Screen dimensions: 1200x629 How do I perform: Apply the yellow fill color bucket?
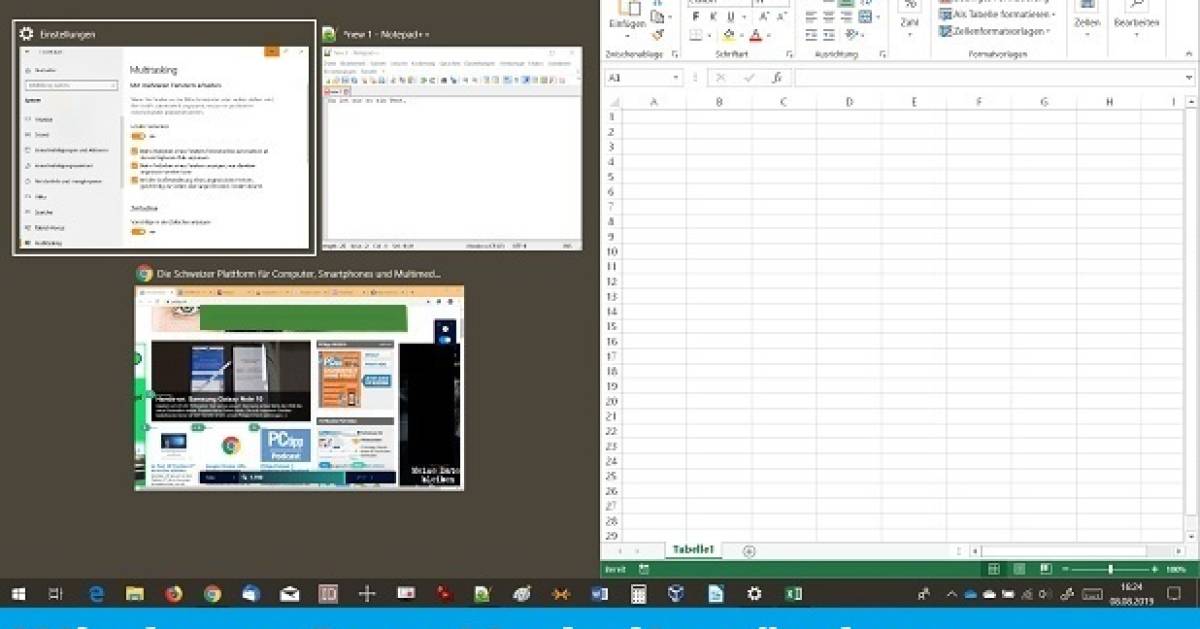728,35
